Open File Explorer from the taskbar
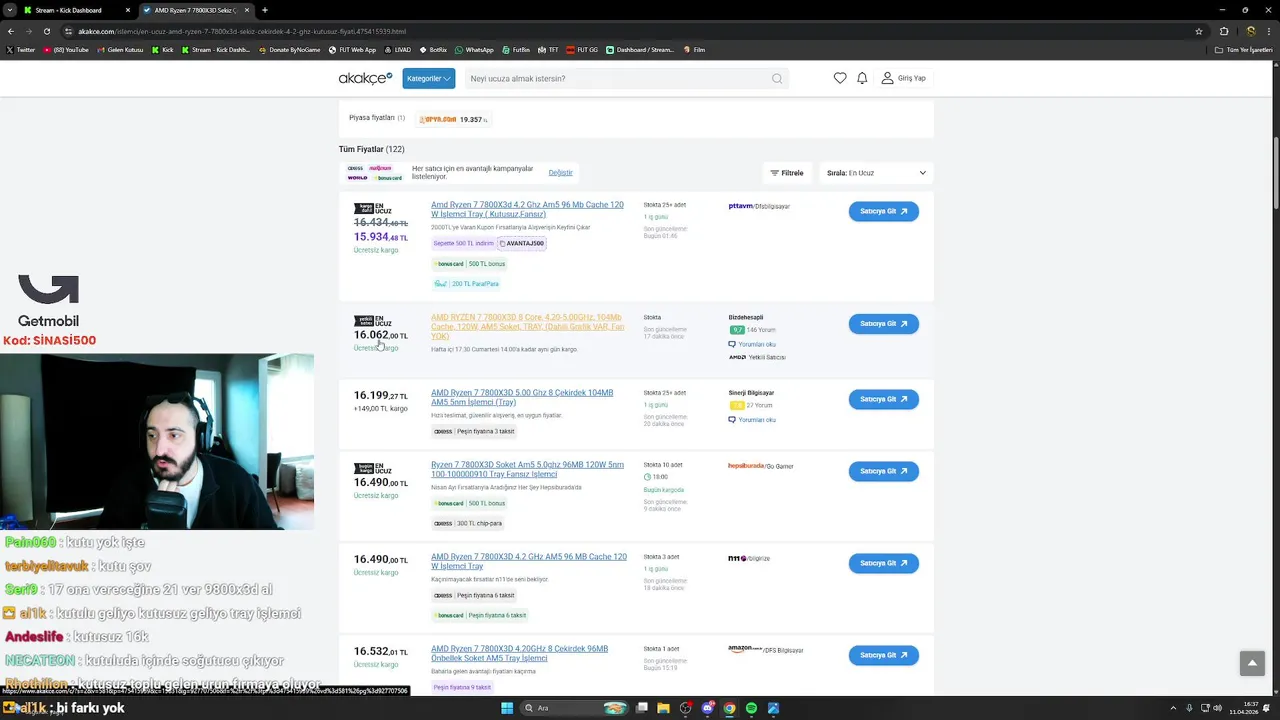This screenshot has height=720, width=1280. (x=663, y=708)
